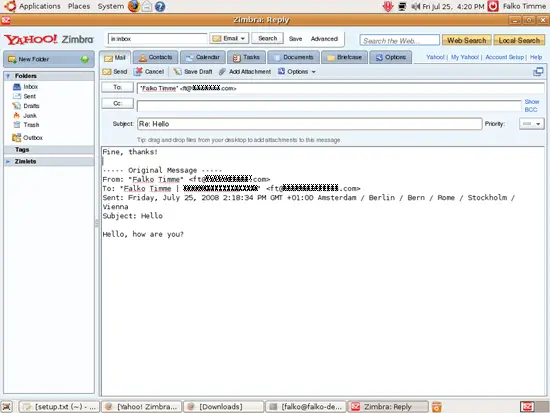
Task: Open the Account Setup link
Action: pyautogui.click(x=504, y=57)
